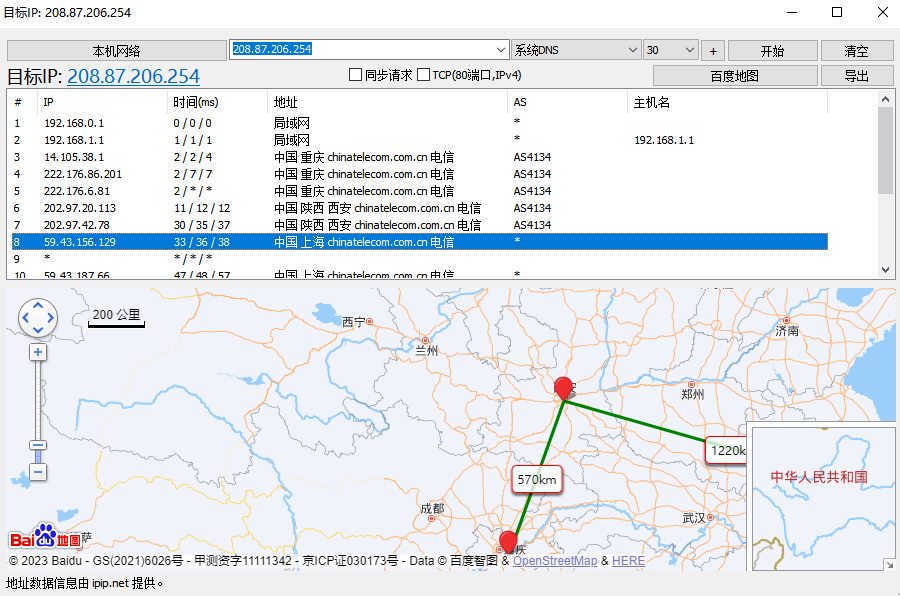Image resolution: width=900 pixels, height=596 pixels.
Task: Click the 武汉 city label on map
Action: point(694,517)
